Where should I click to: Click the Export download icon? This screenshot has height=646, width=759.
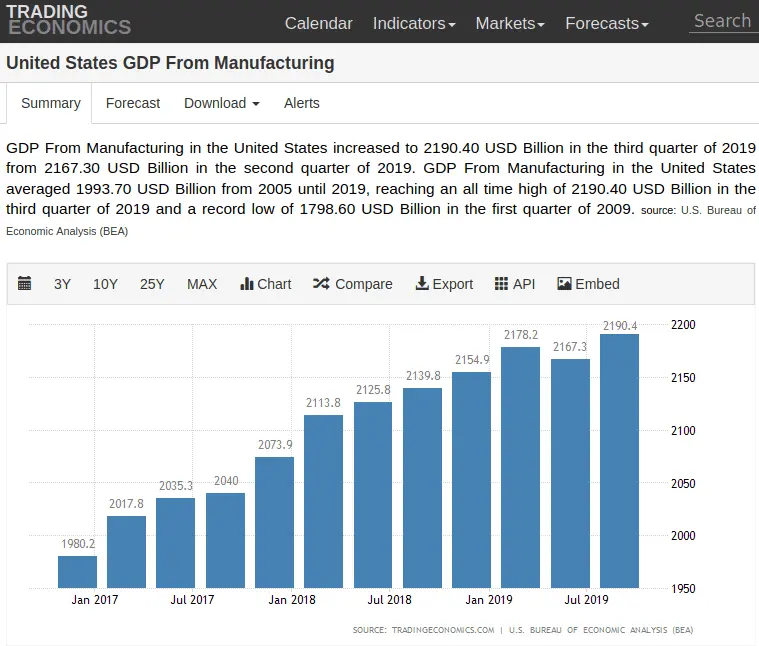tap(422, 284)
